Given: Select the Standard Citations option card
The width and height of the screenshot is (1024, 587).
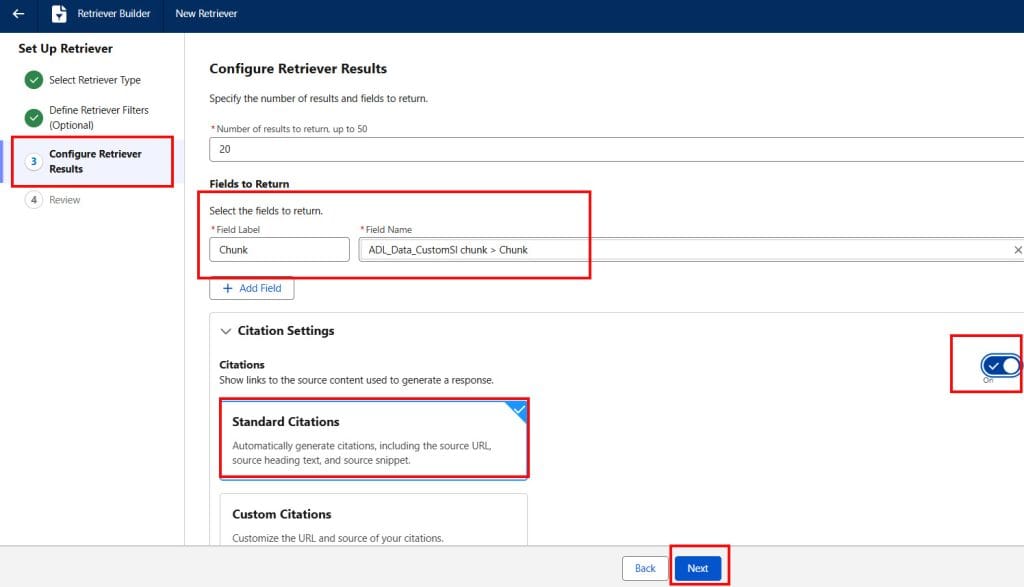Looking at the screenshot, I should 374,439.
